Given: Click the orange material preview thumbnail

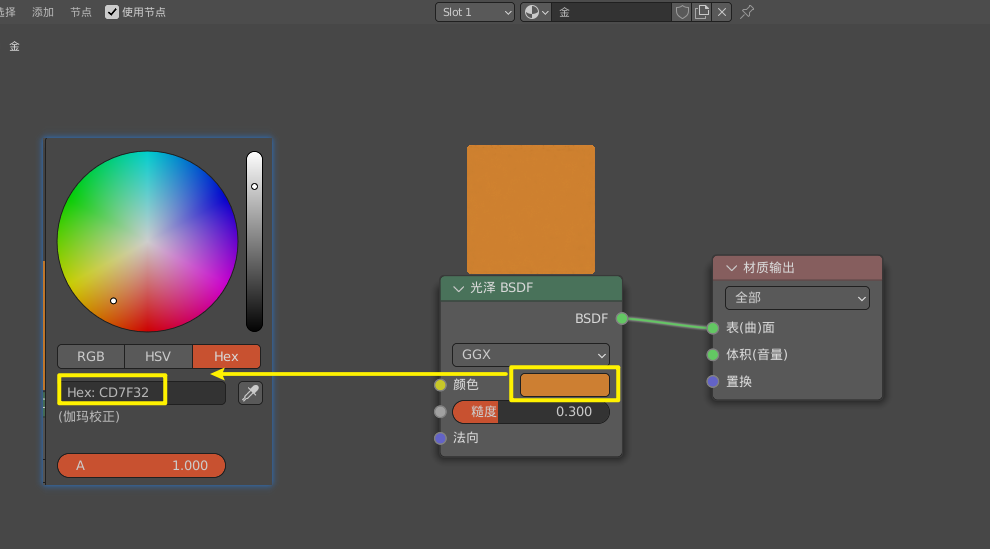Looking at the screenshot, I should [530, 210].
